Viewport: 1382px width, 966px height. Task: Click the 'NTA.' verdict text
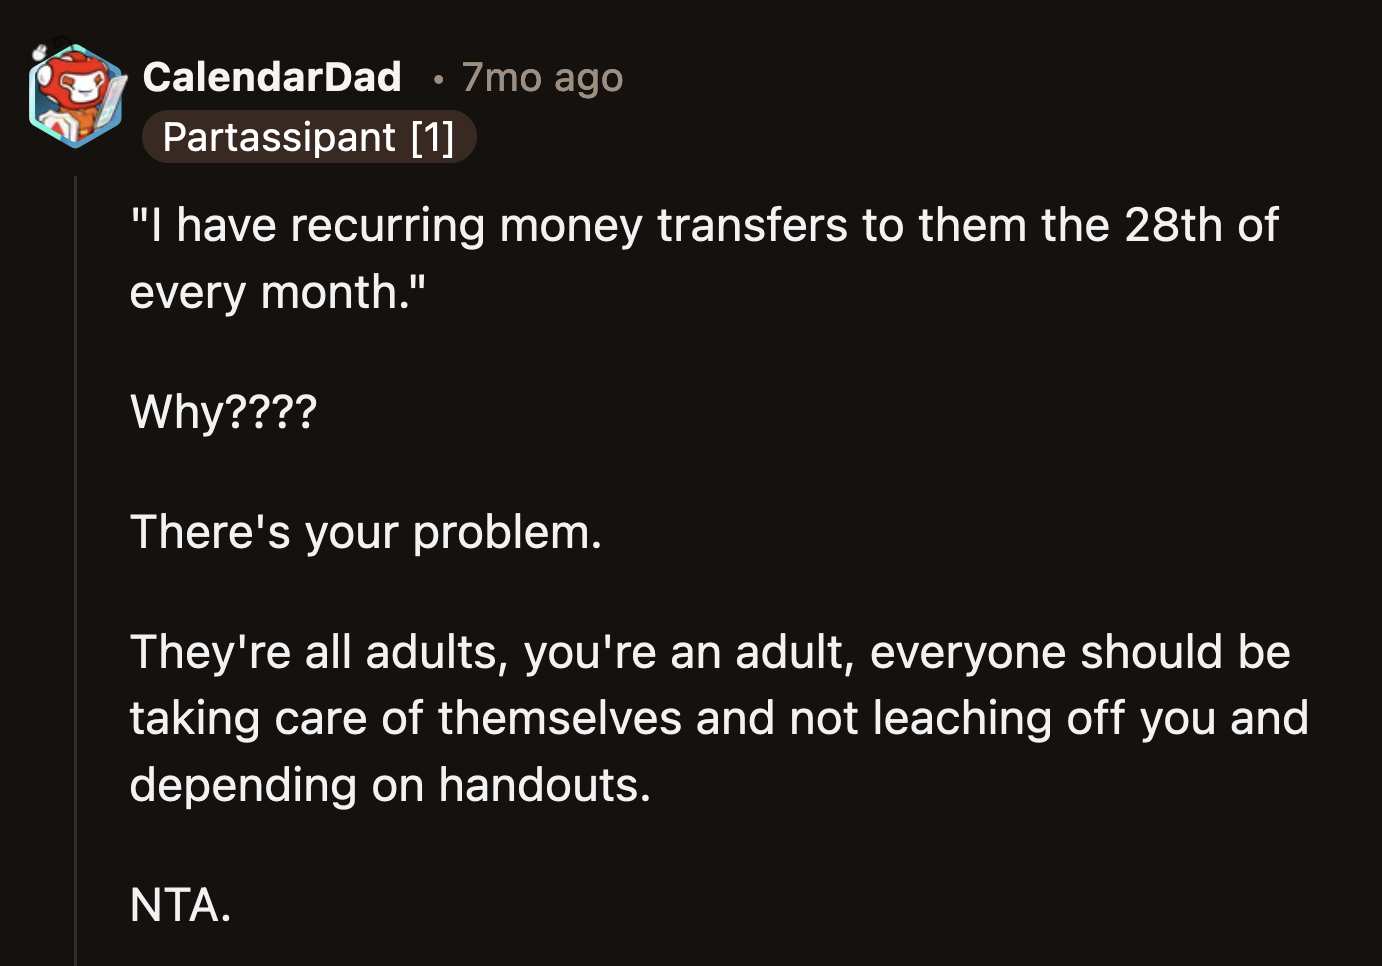point(180,908)
